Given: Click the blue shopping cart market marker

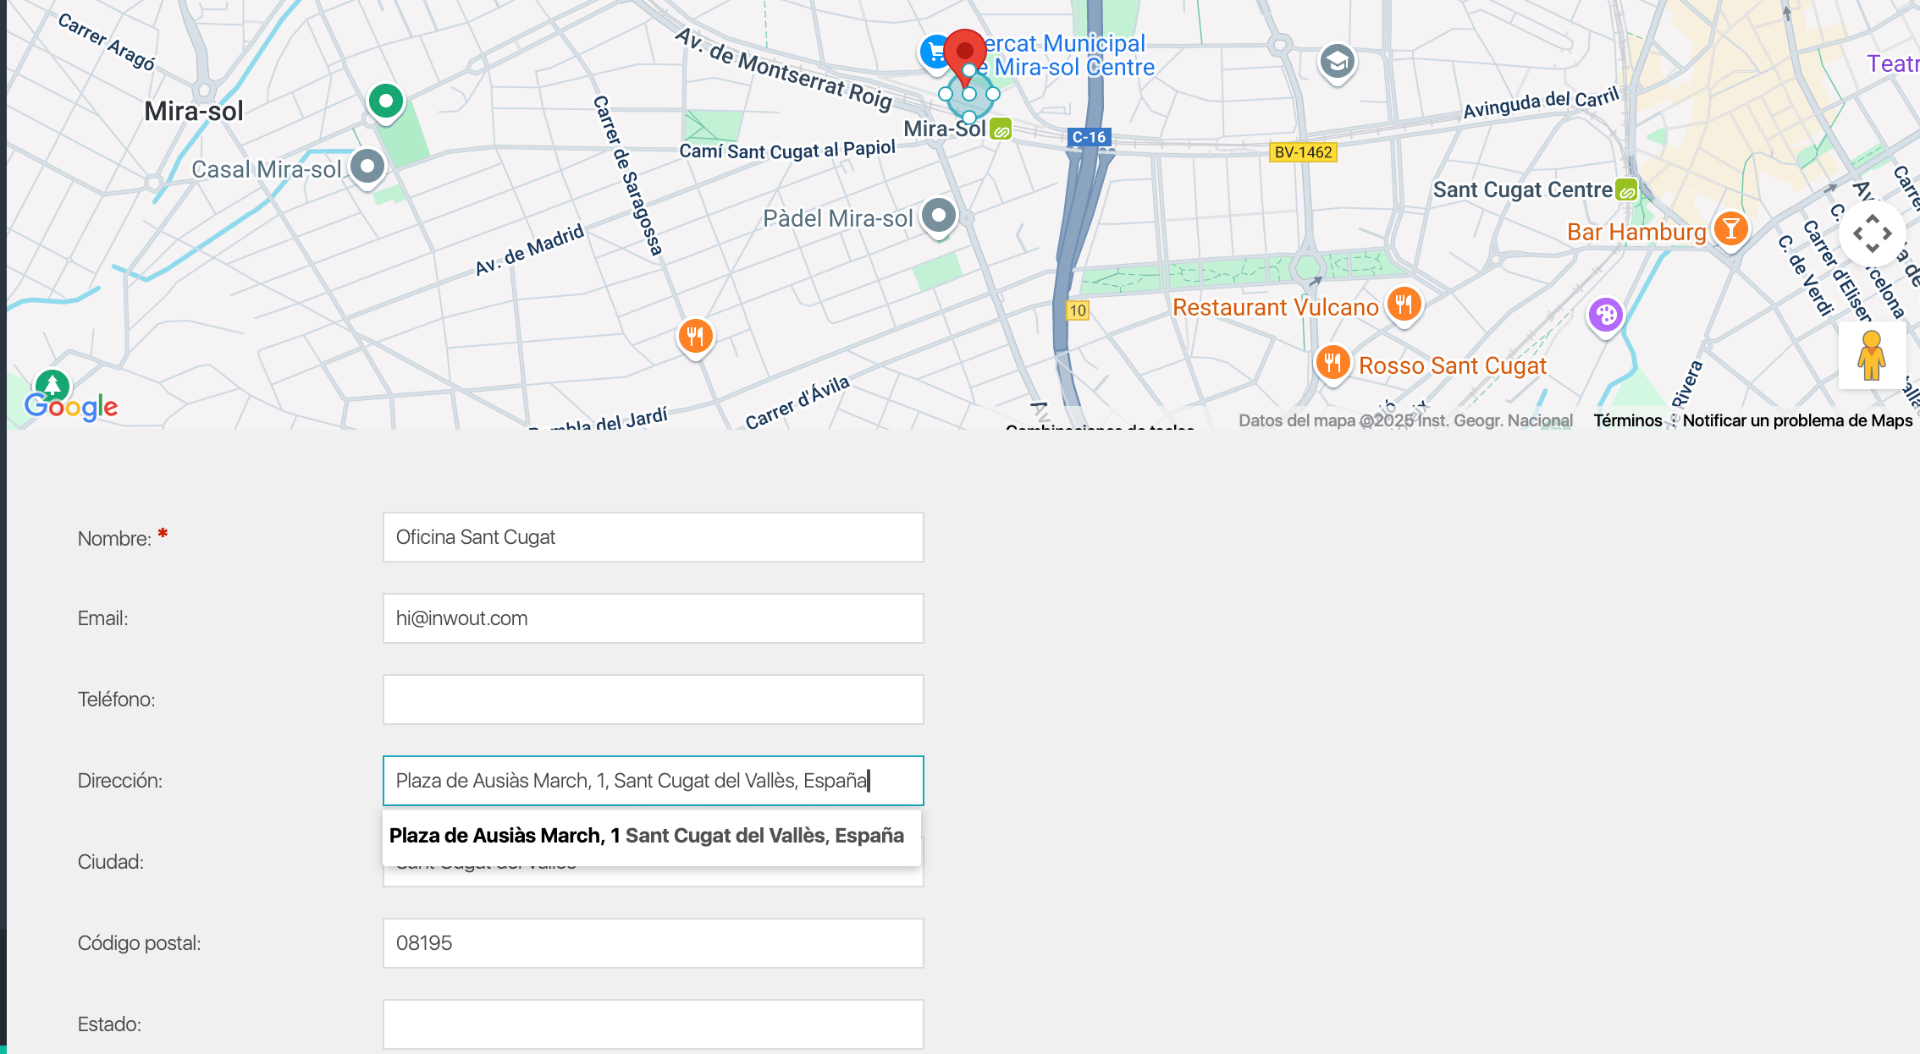Looking at the screenshot, I should [x=934, y=52].
